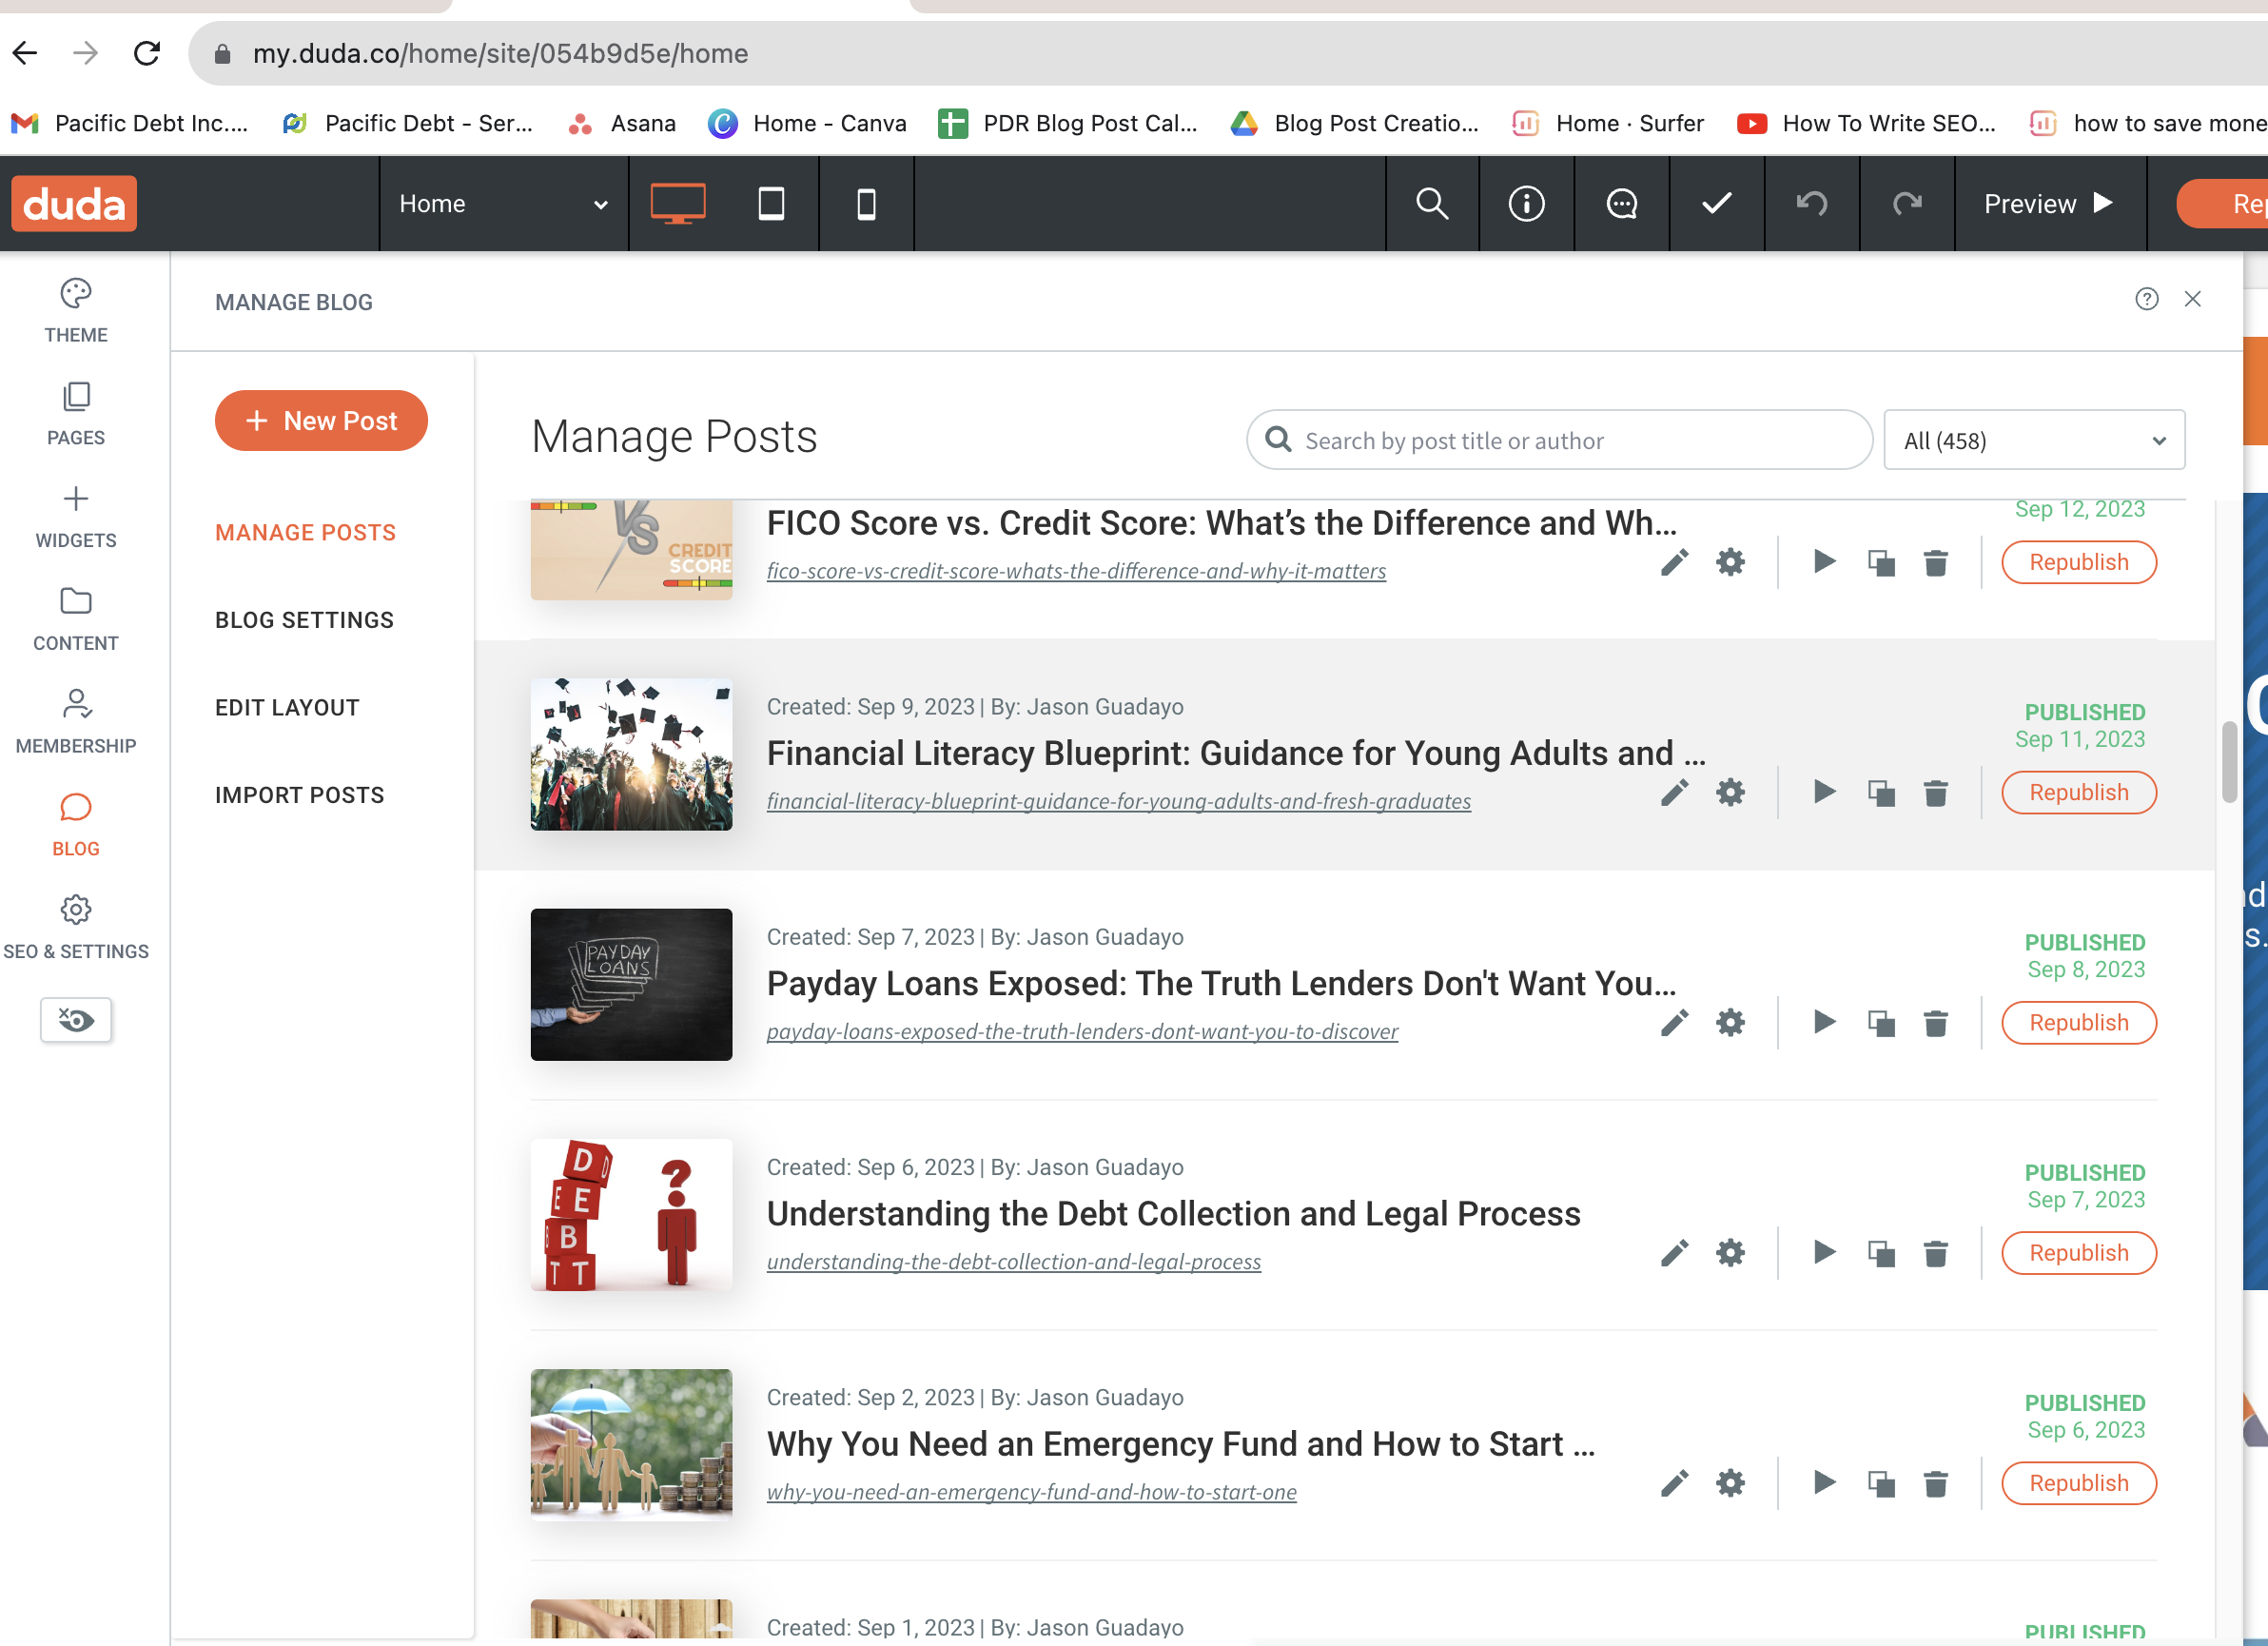Click the New Post button
Image resolution: width=2268 pixels, height=1646 pixels.
click(321, 421)
